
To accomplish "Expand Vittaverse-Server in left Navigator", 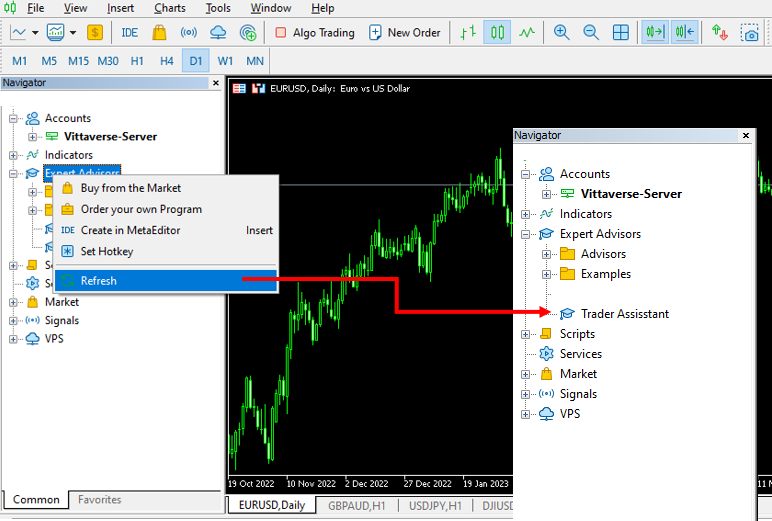I will pos(32,137).
